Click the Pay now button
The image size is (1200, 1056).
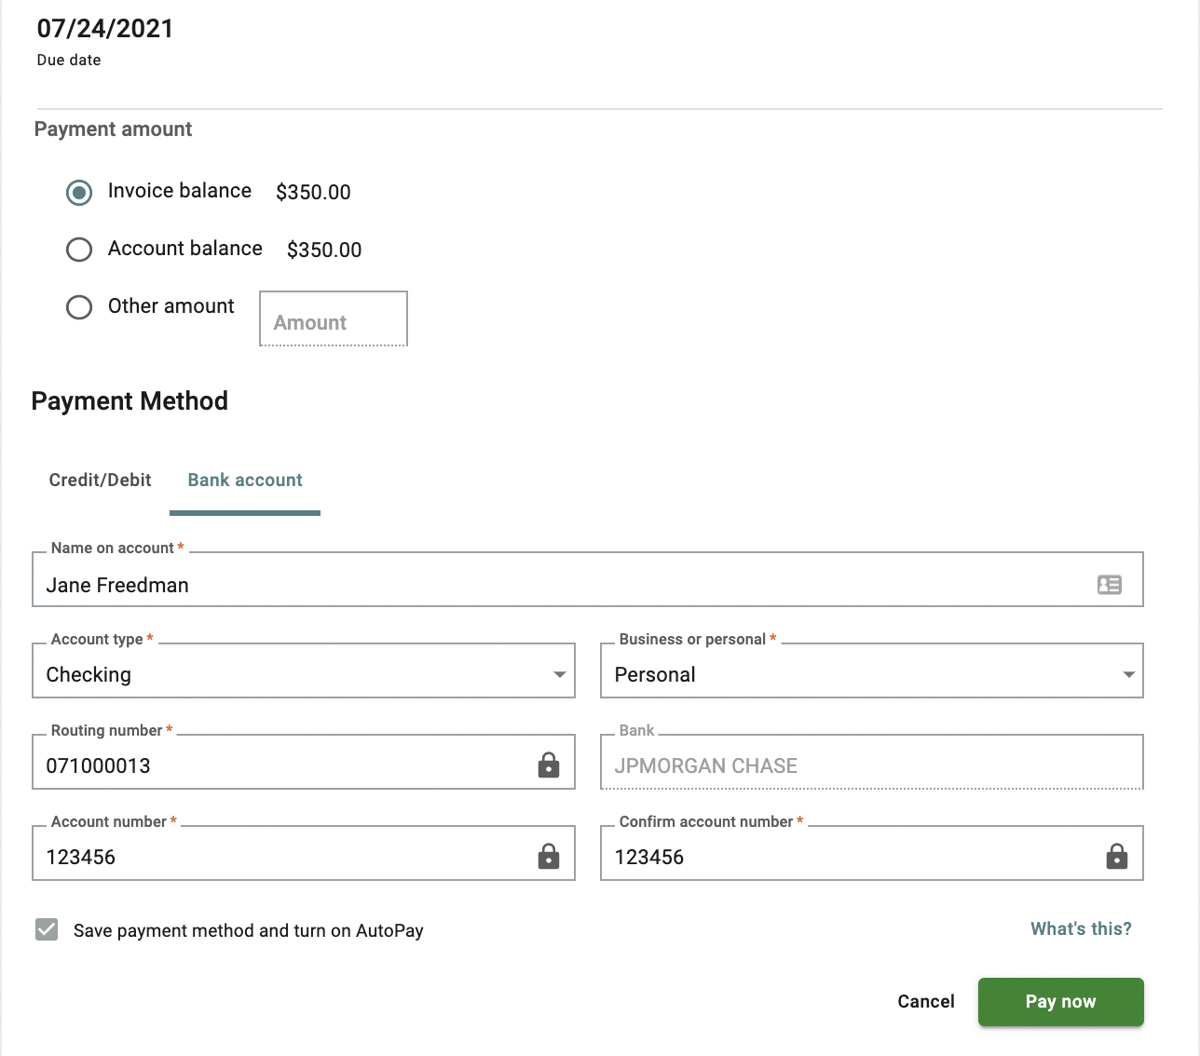pyautogui.click(x=1060, y=1001)
